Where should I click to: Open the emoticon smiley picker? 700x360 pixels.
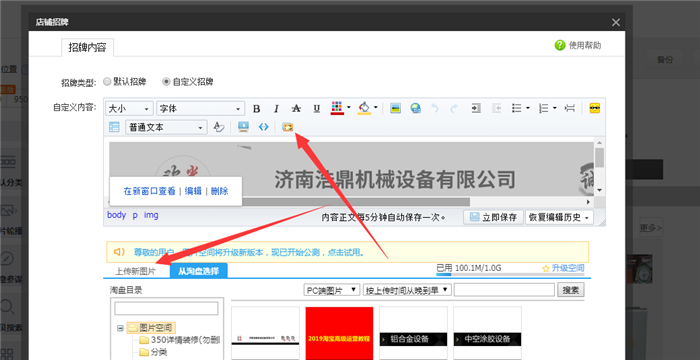point(595,108)
